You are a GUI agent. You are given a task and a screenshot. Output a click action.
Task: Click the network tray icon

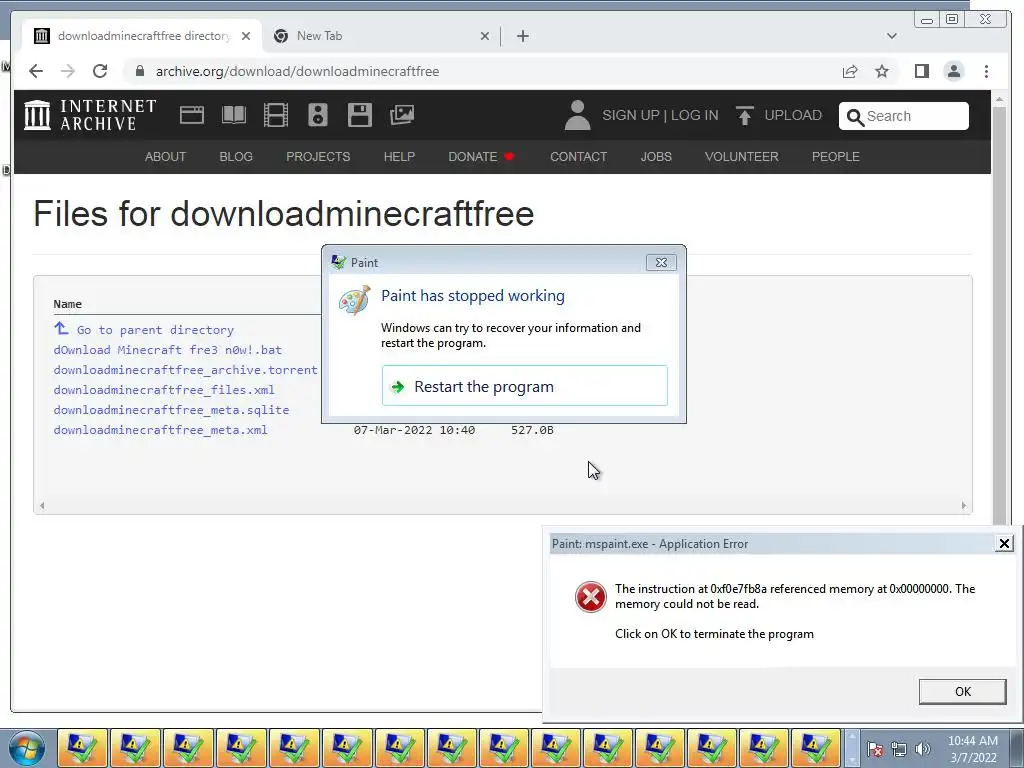coord(899,749)
